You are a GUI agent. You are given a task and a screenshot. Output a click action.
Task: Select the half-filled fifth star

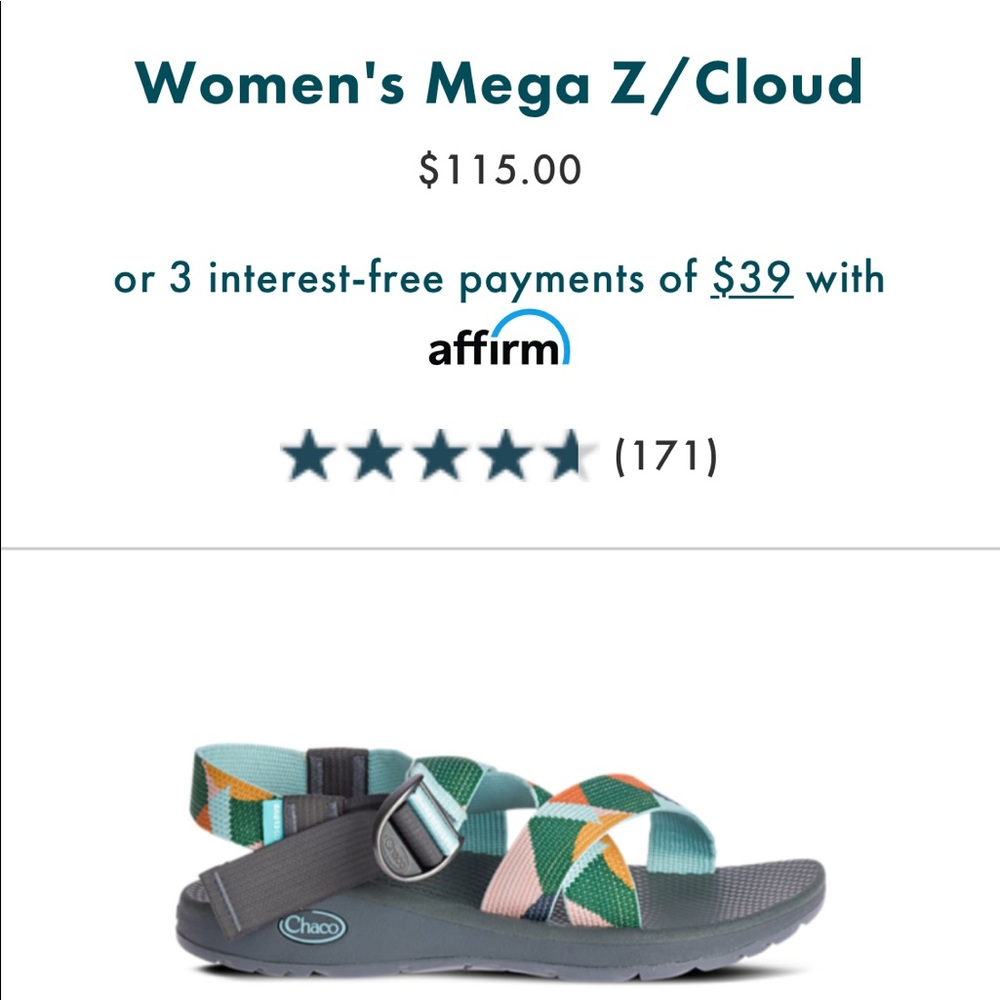pos(565,455)
